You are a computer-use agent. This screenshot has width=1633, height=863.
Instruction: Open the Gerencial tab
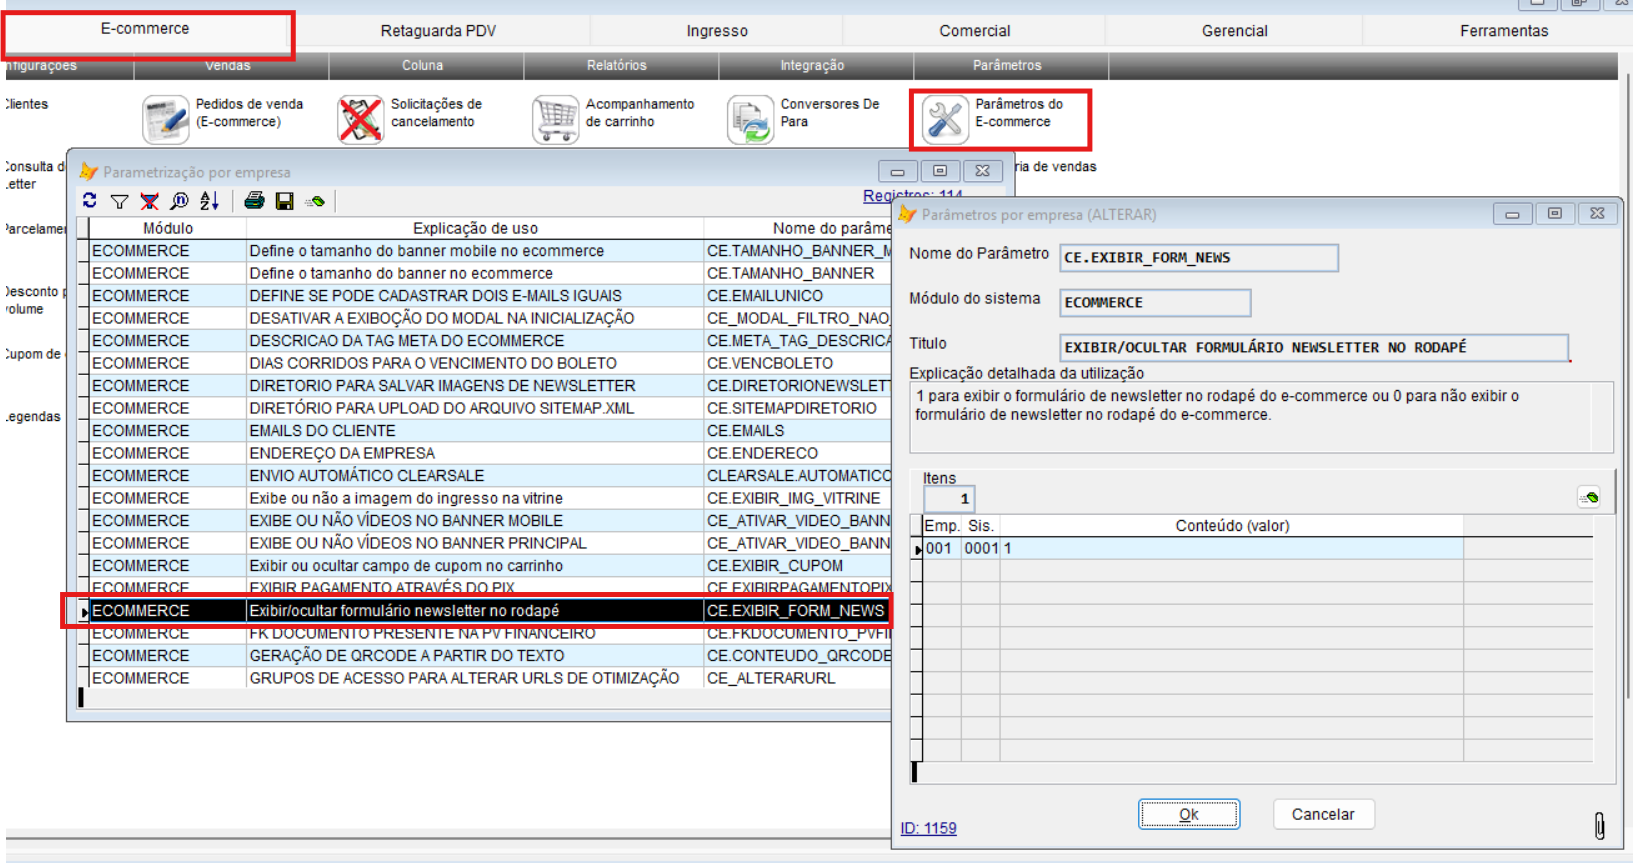(1234, 31)
